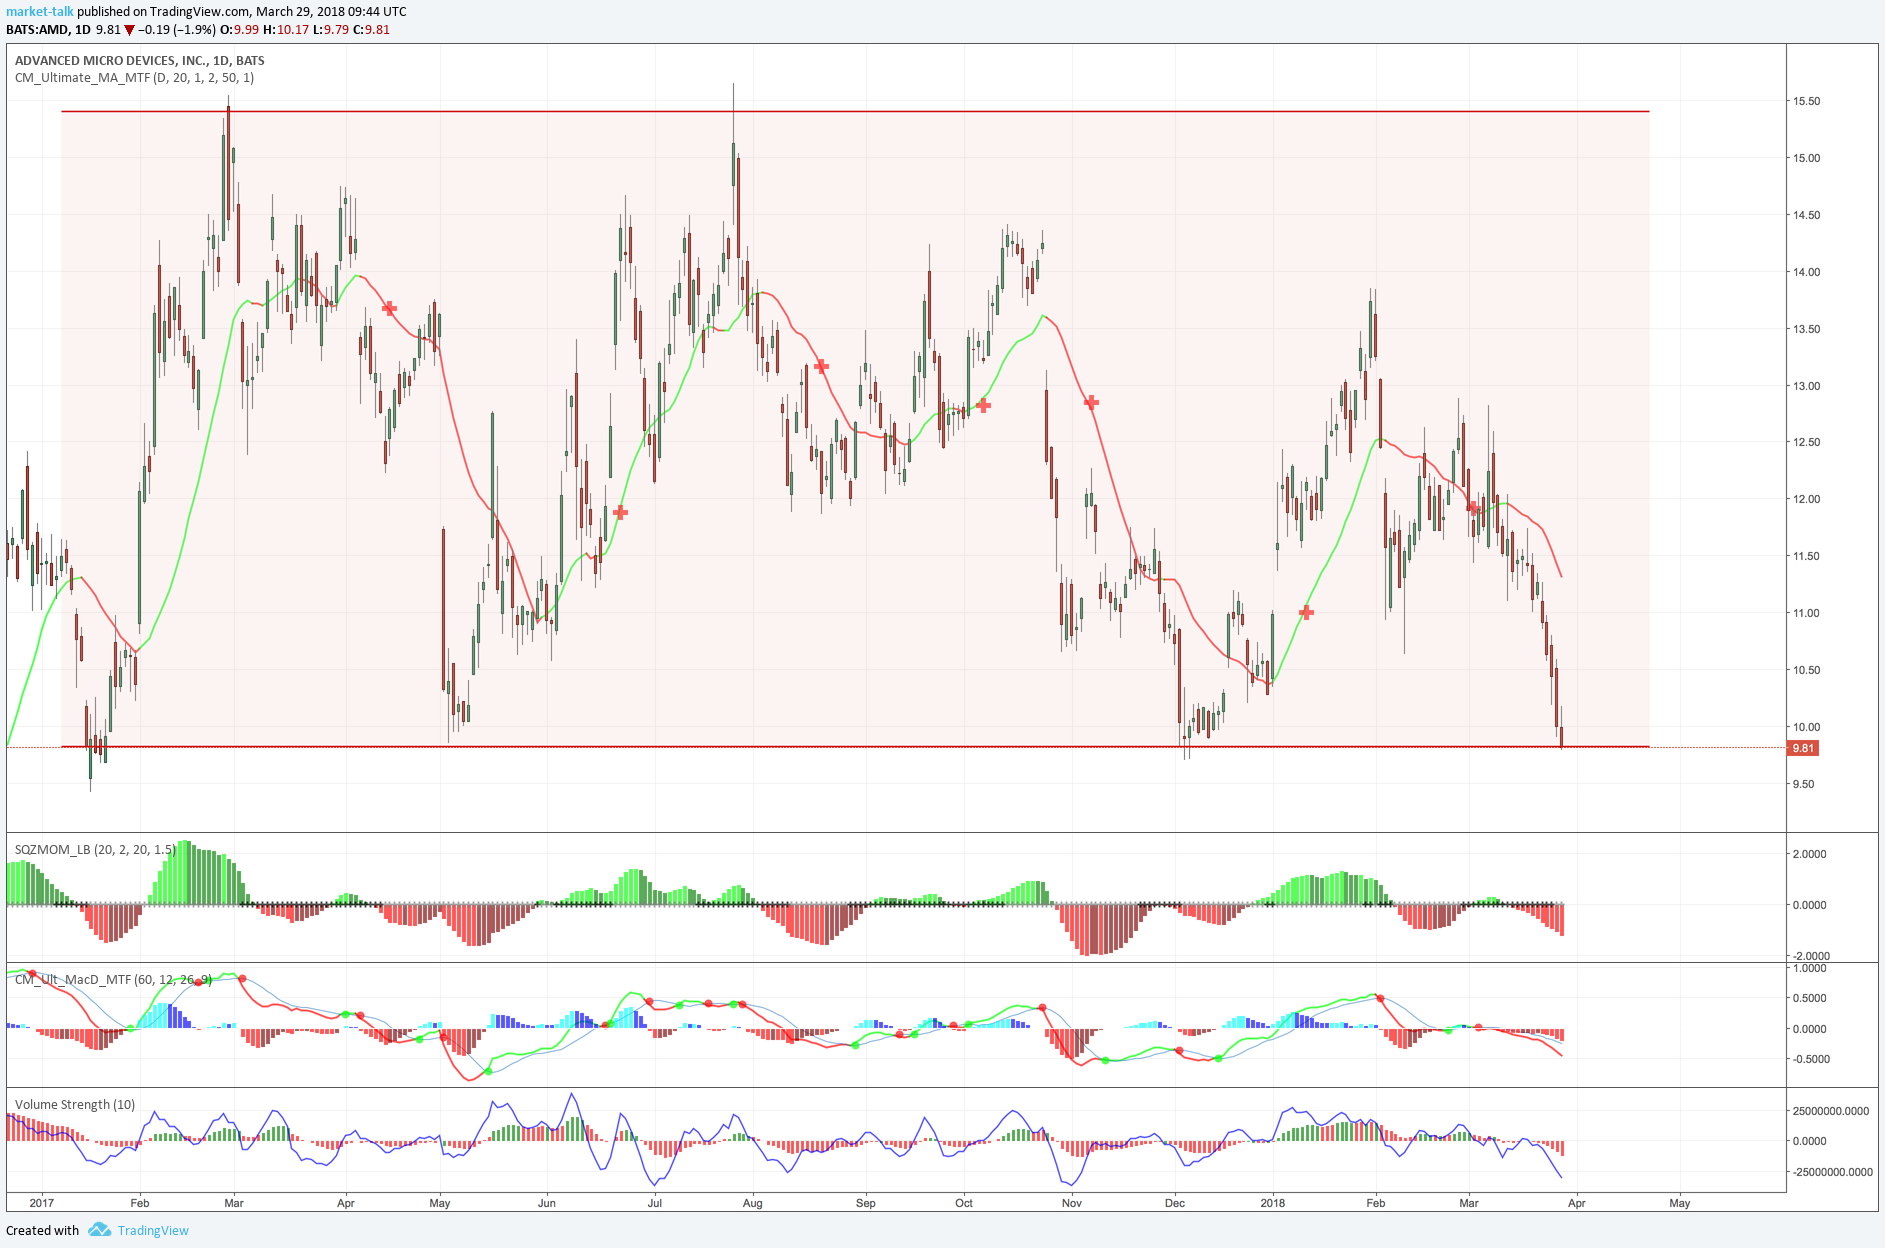Click the -0.5000 label on MACD scale
This screenshot has height=1248, width=1885.
(x=1809, y=1059)
